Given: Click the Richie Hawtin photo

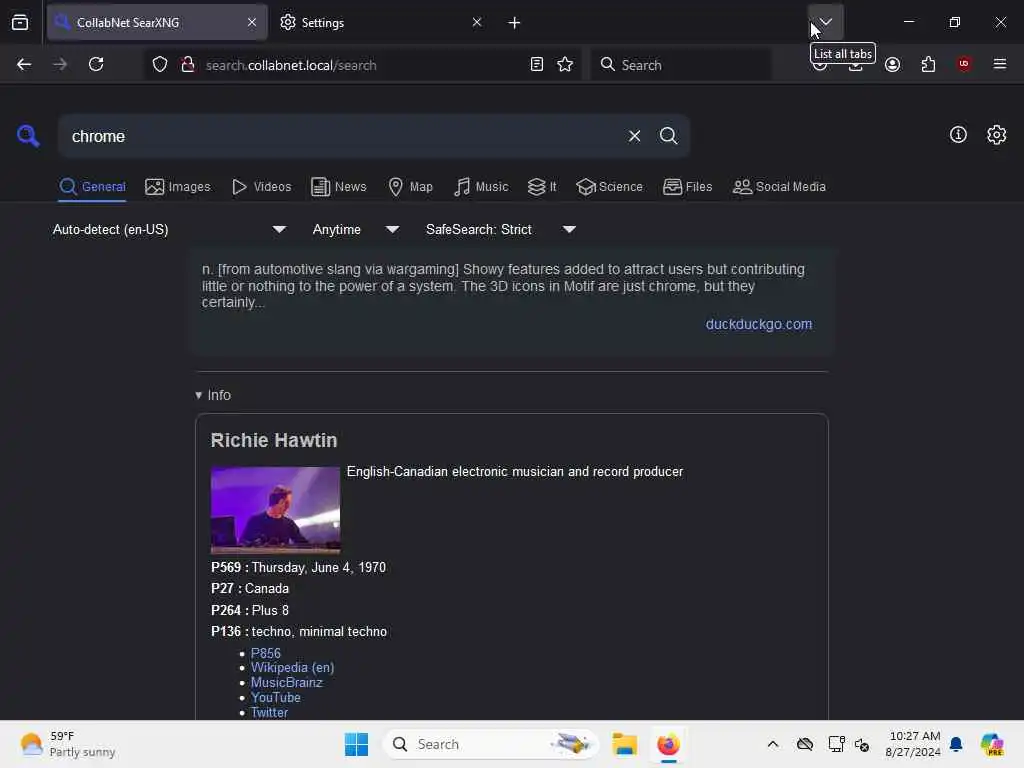Looking at the screenshot, I should pos(275,509).
